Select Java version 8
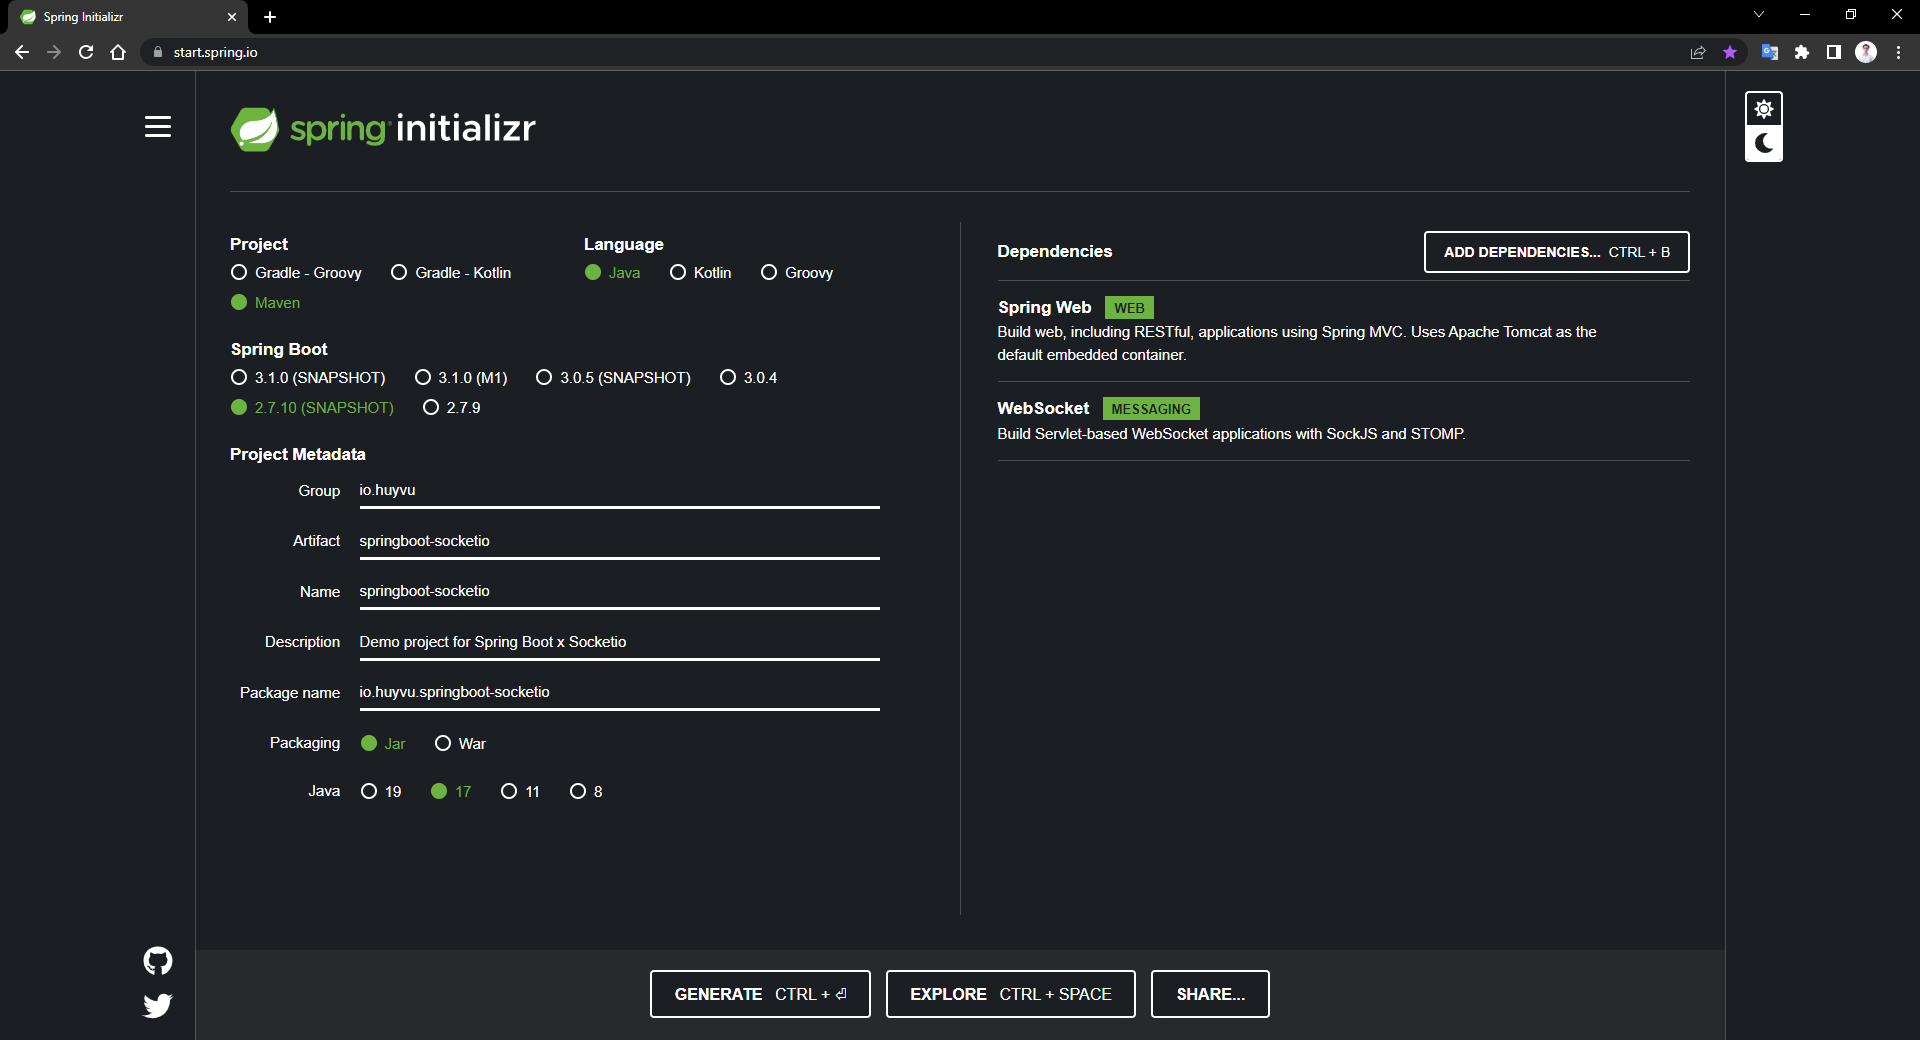Screen dimensions: 1920x1040 coord(586,792)
